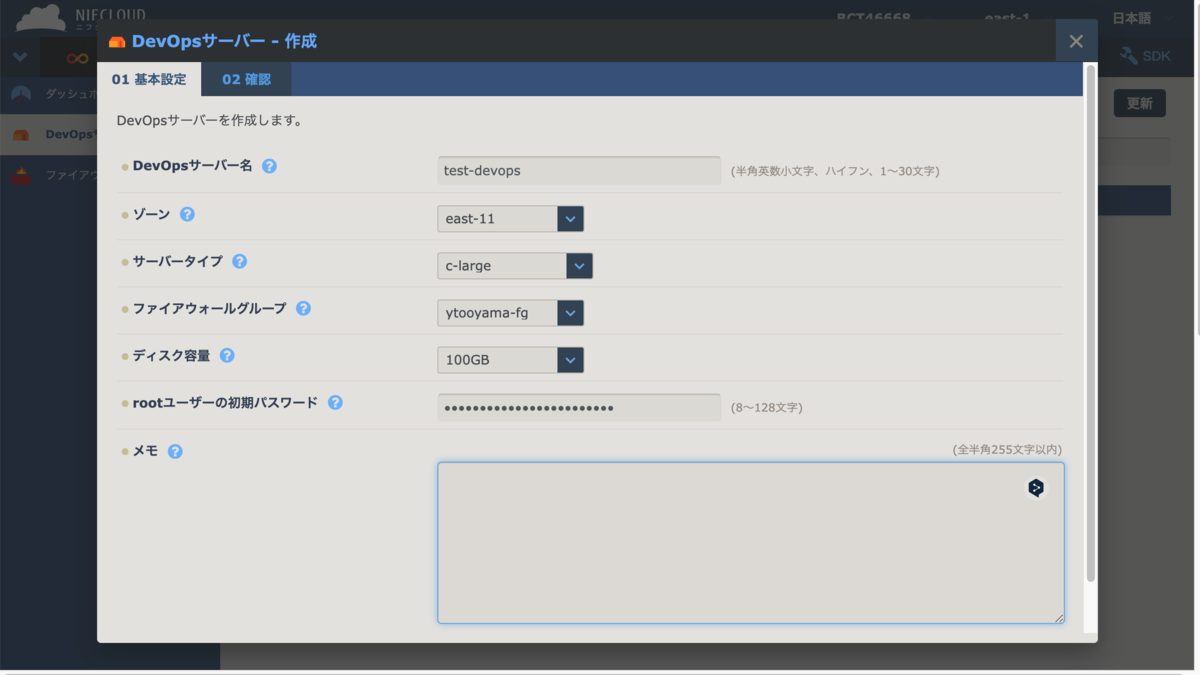
Task: Open help for the ゾーン field
Action: [187, 213]
